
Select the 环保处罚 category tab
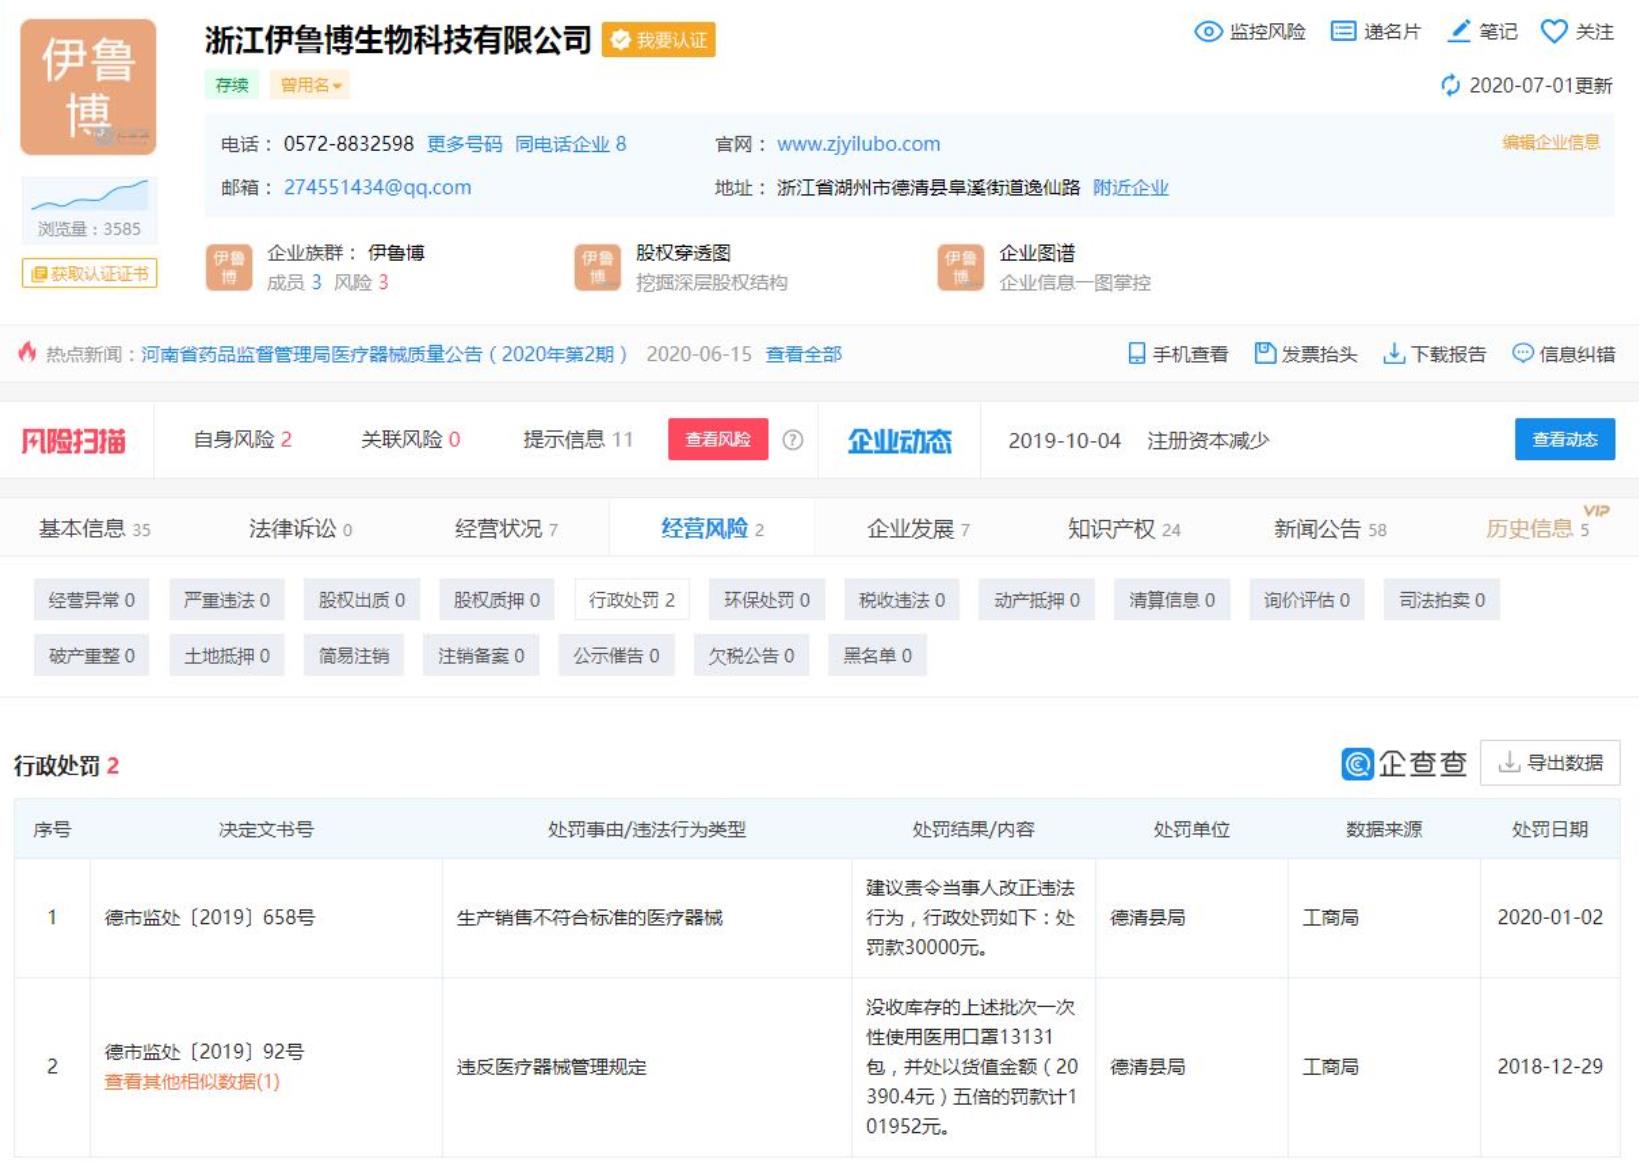(x=766, y=600)
